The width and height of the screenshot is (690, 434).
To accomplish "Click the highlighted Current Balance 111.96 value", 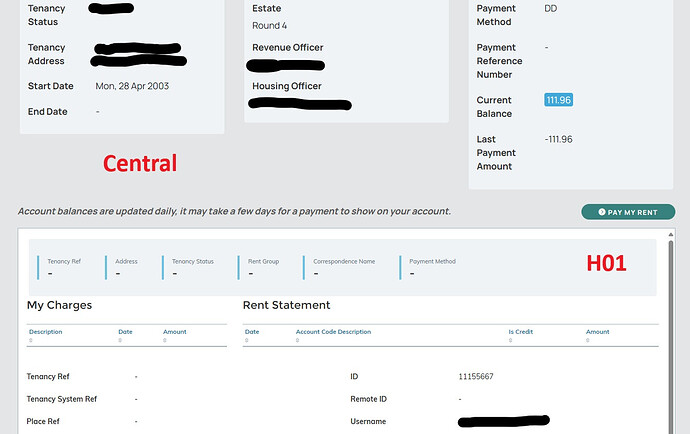I will point(558,100).
